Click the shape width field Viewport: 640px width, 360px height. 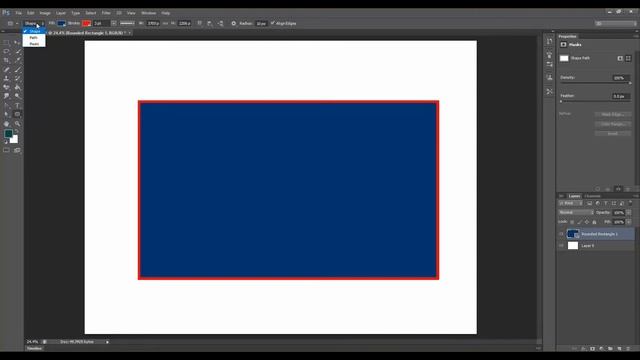coord(153,24)
